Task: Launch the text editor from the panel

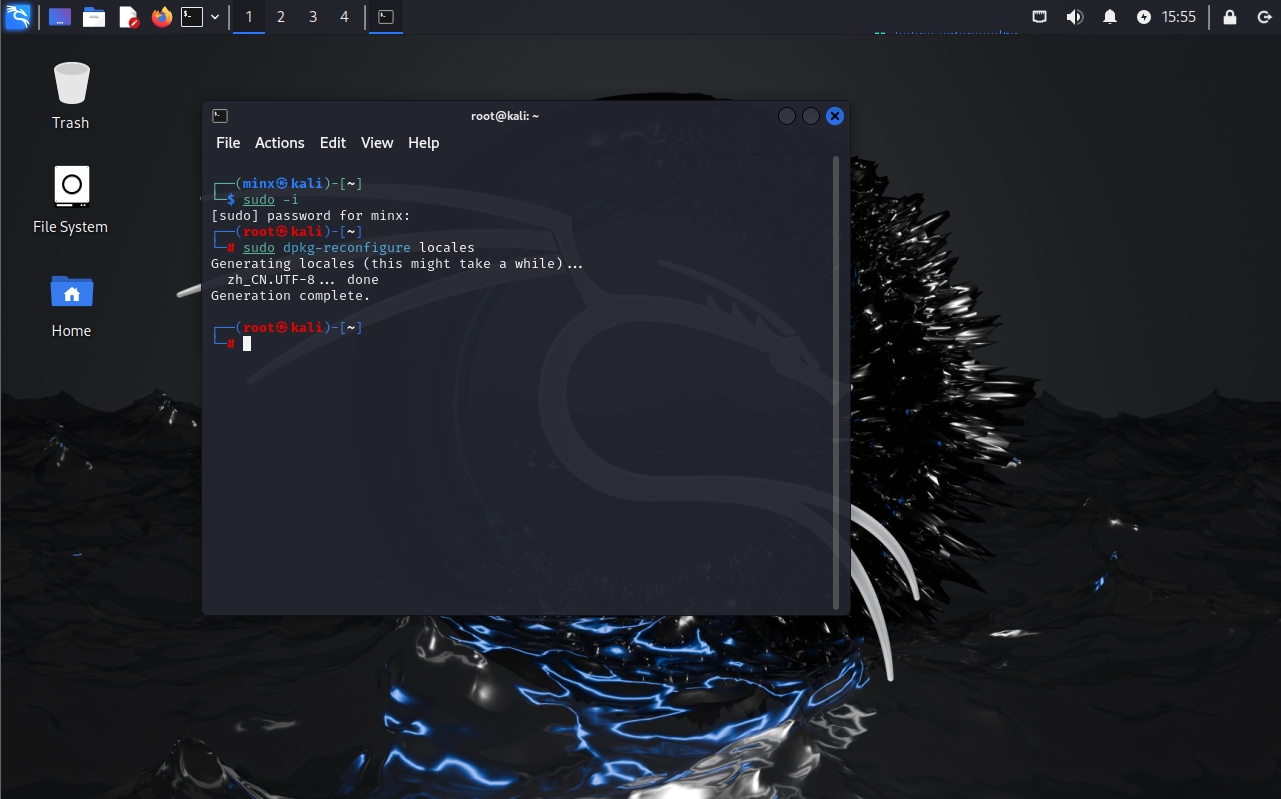Action: point(128,17)
